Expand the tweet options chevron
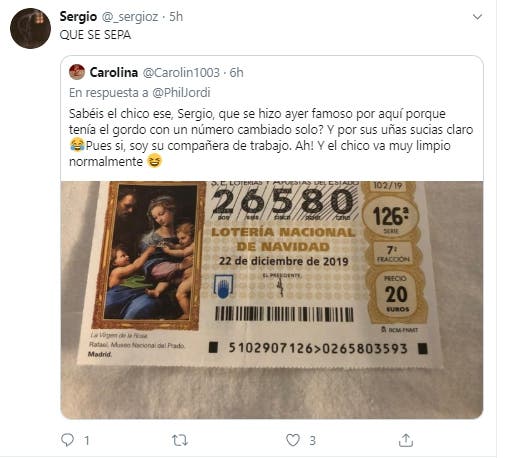506x458 pixels. (x=477, y=17)
